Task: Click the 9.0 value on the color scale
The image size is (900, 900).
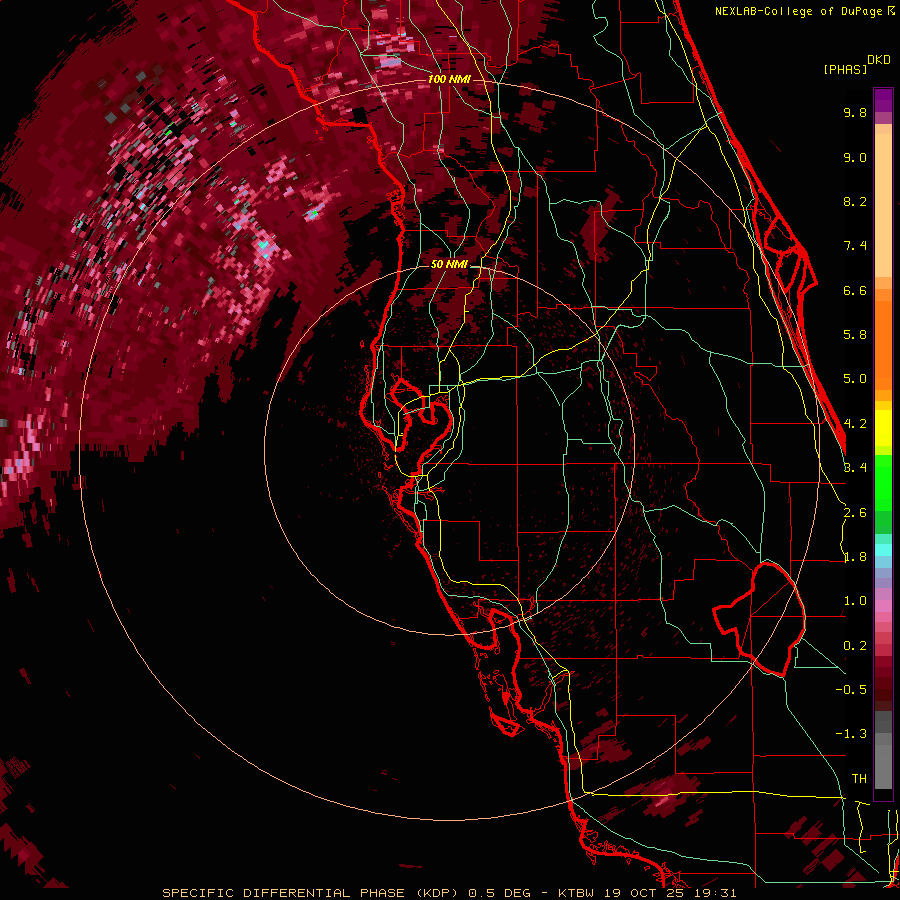Action: [x=855, y=157]
